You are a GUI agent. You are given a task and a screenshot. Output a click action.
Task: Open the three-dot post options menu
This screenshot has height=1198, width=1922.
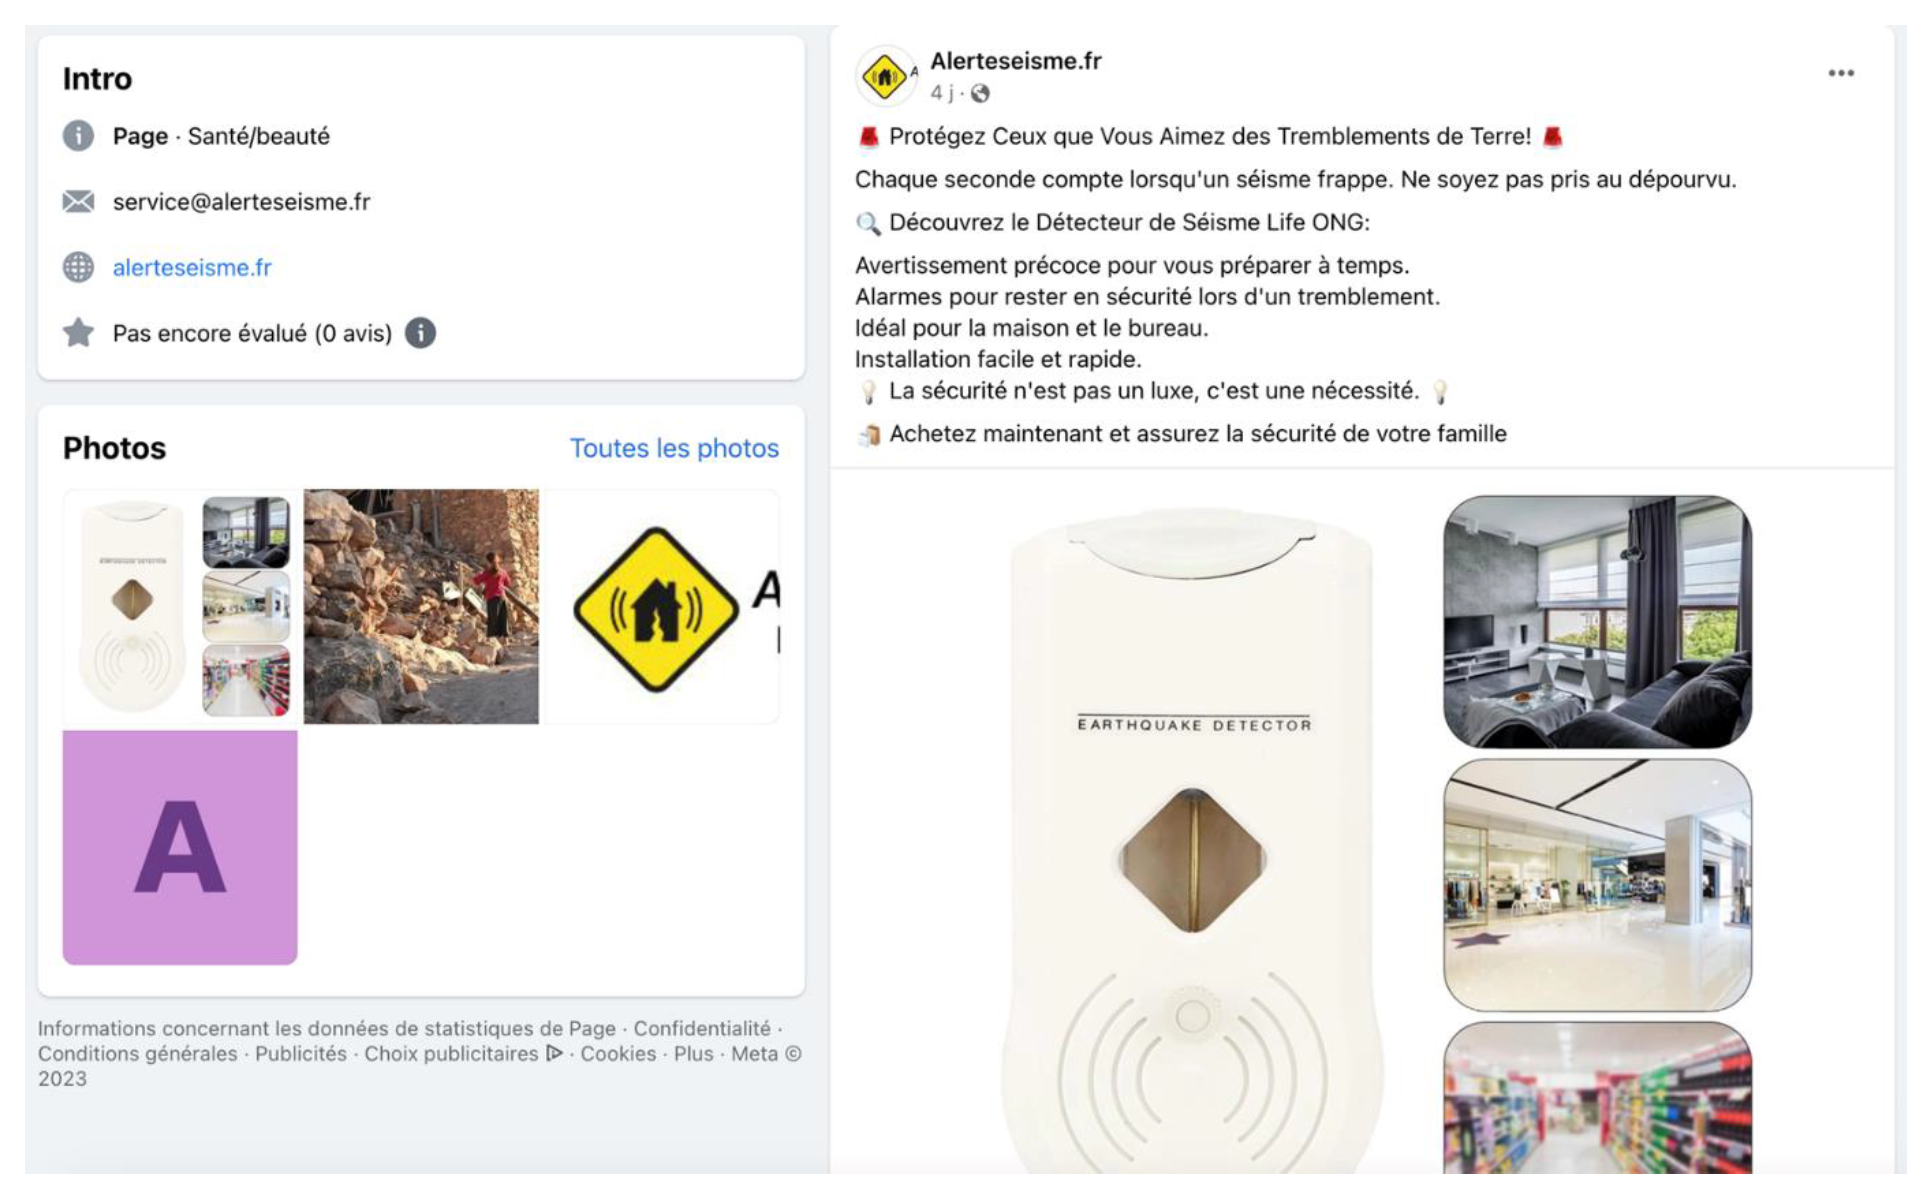pos(1840,73)
